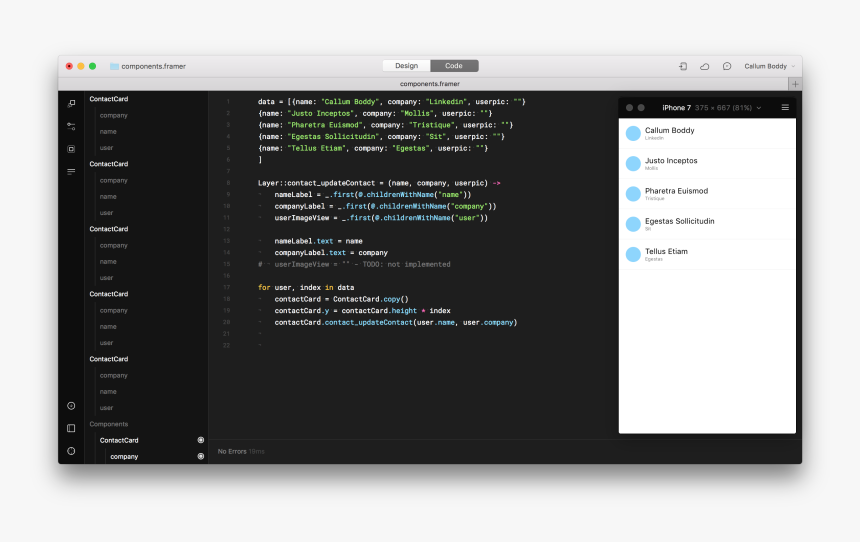This screenshot has height=542, width=860.
Task: Click the fold marker beside line 15
Action: click(259, 265)
